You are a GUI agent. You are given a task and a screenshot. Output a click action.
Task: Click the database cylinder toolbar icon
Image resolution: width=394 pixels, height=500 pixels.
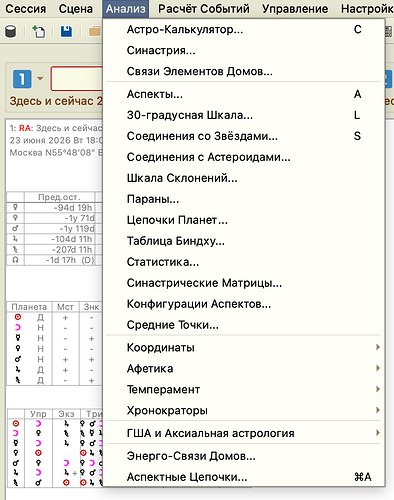pyautogui.click(x=11, y=32)
